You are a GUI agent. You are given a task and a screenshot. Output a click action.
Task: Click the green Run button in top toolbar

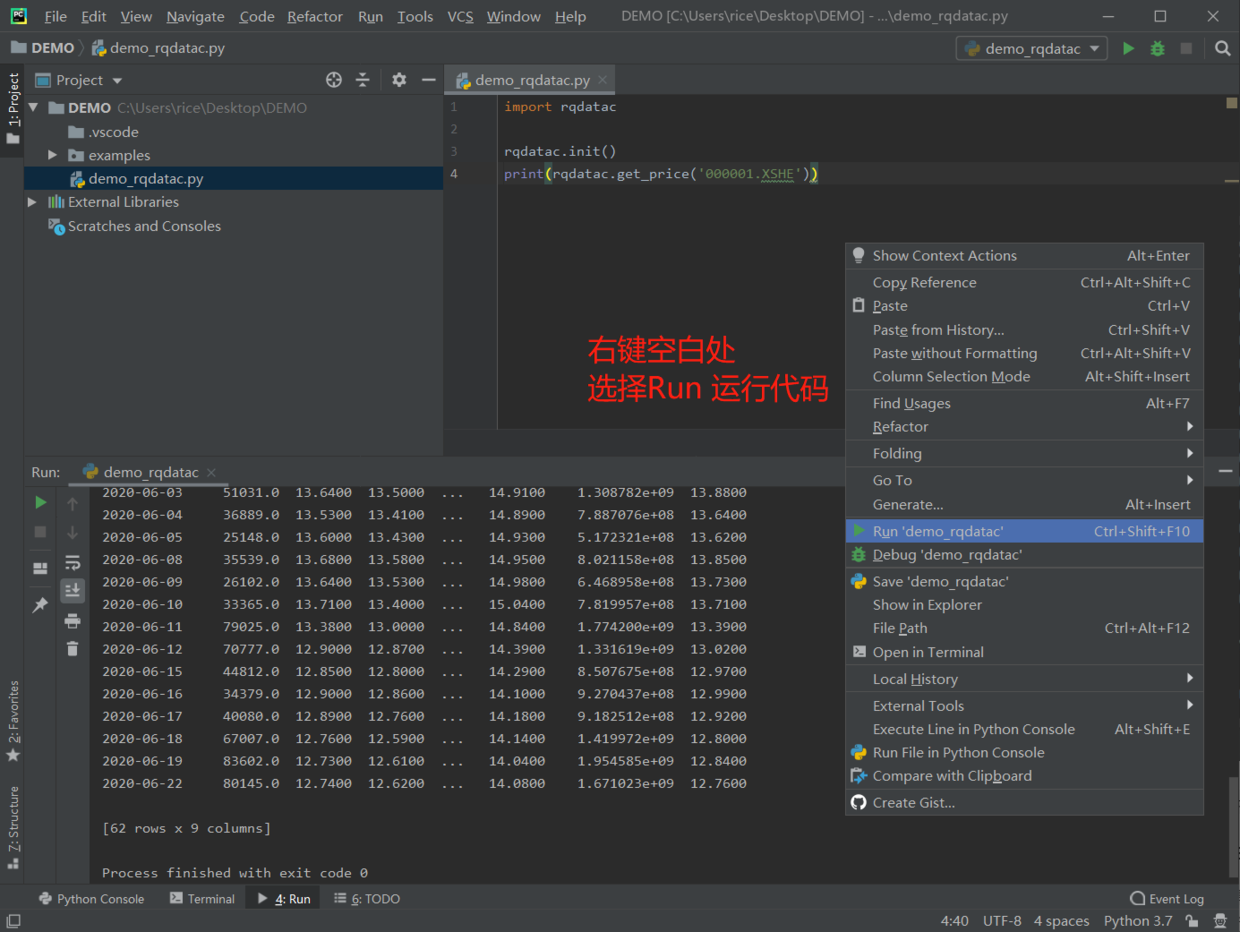pos(1128,48)
